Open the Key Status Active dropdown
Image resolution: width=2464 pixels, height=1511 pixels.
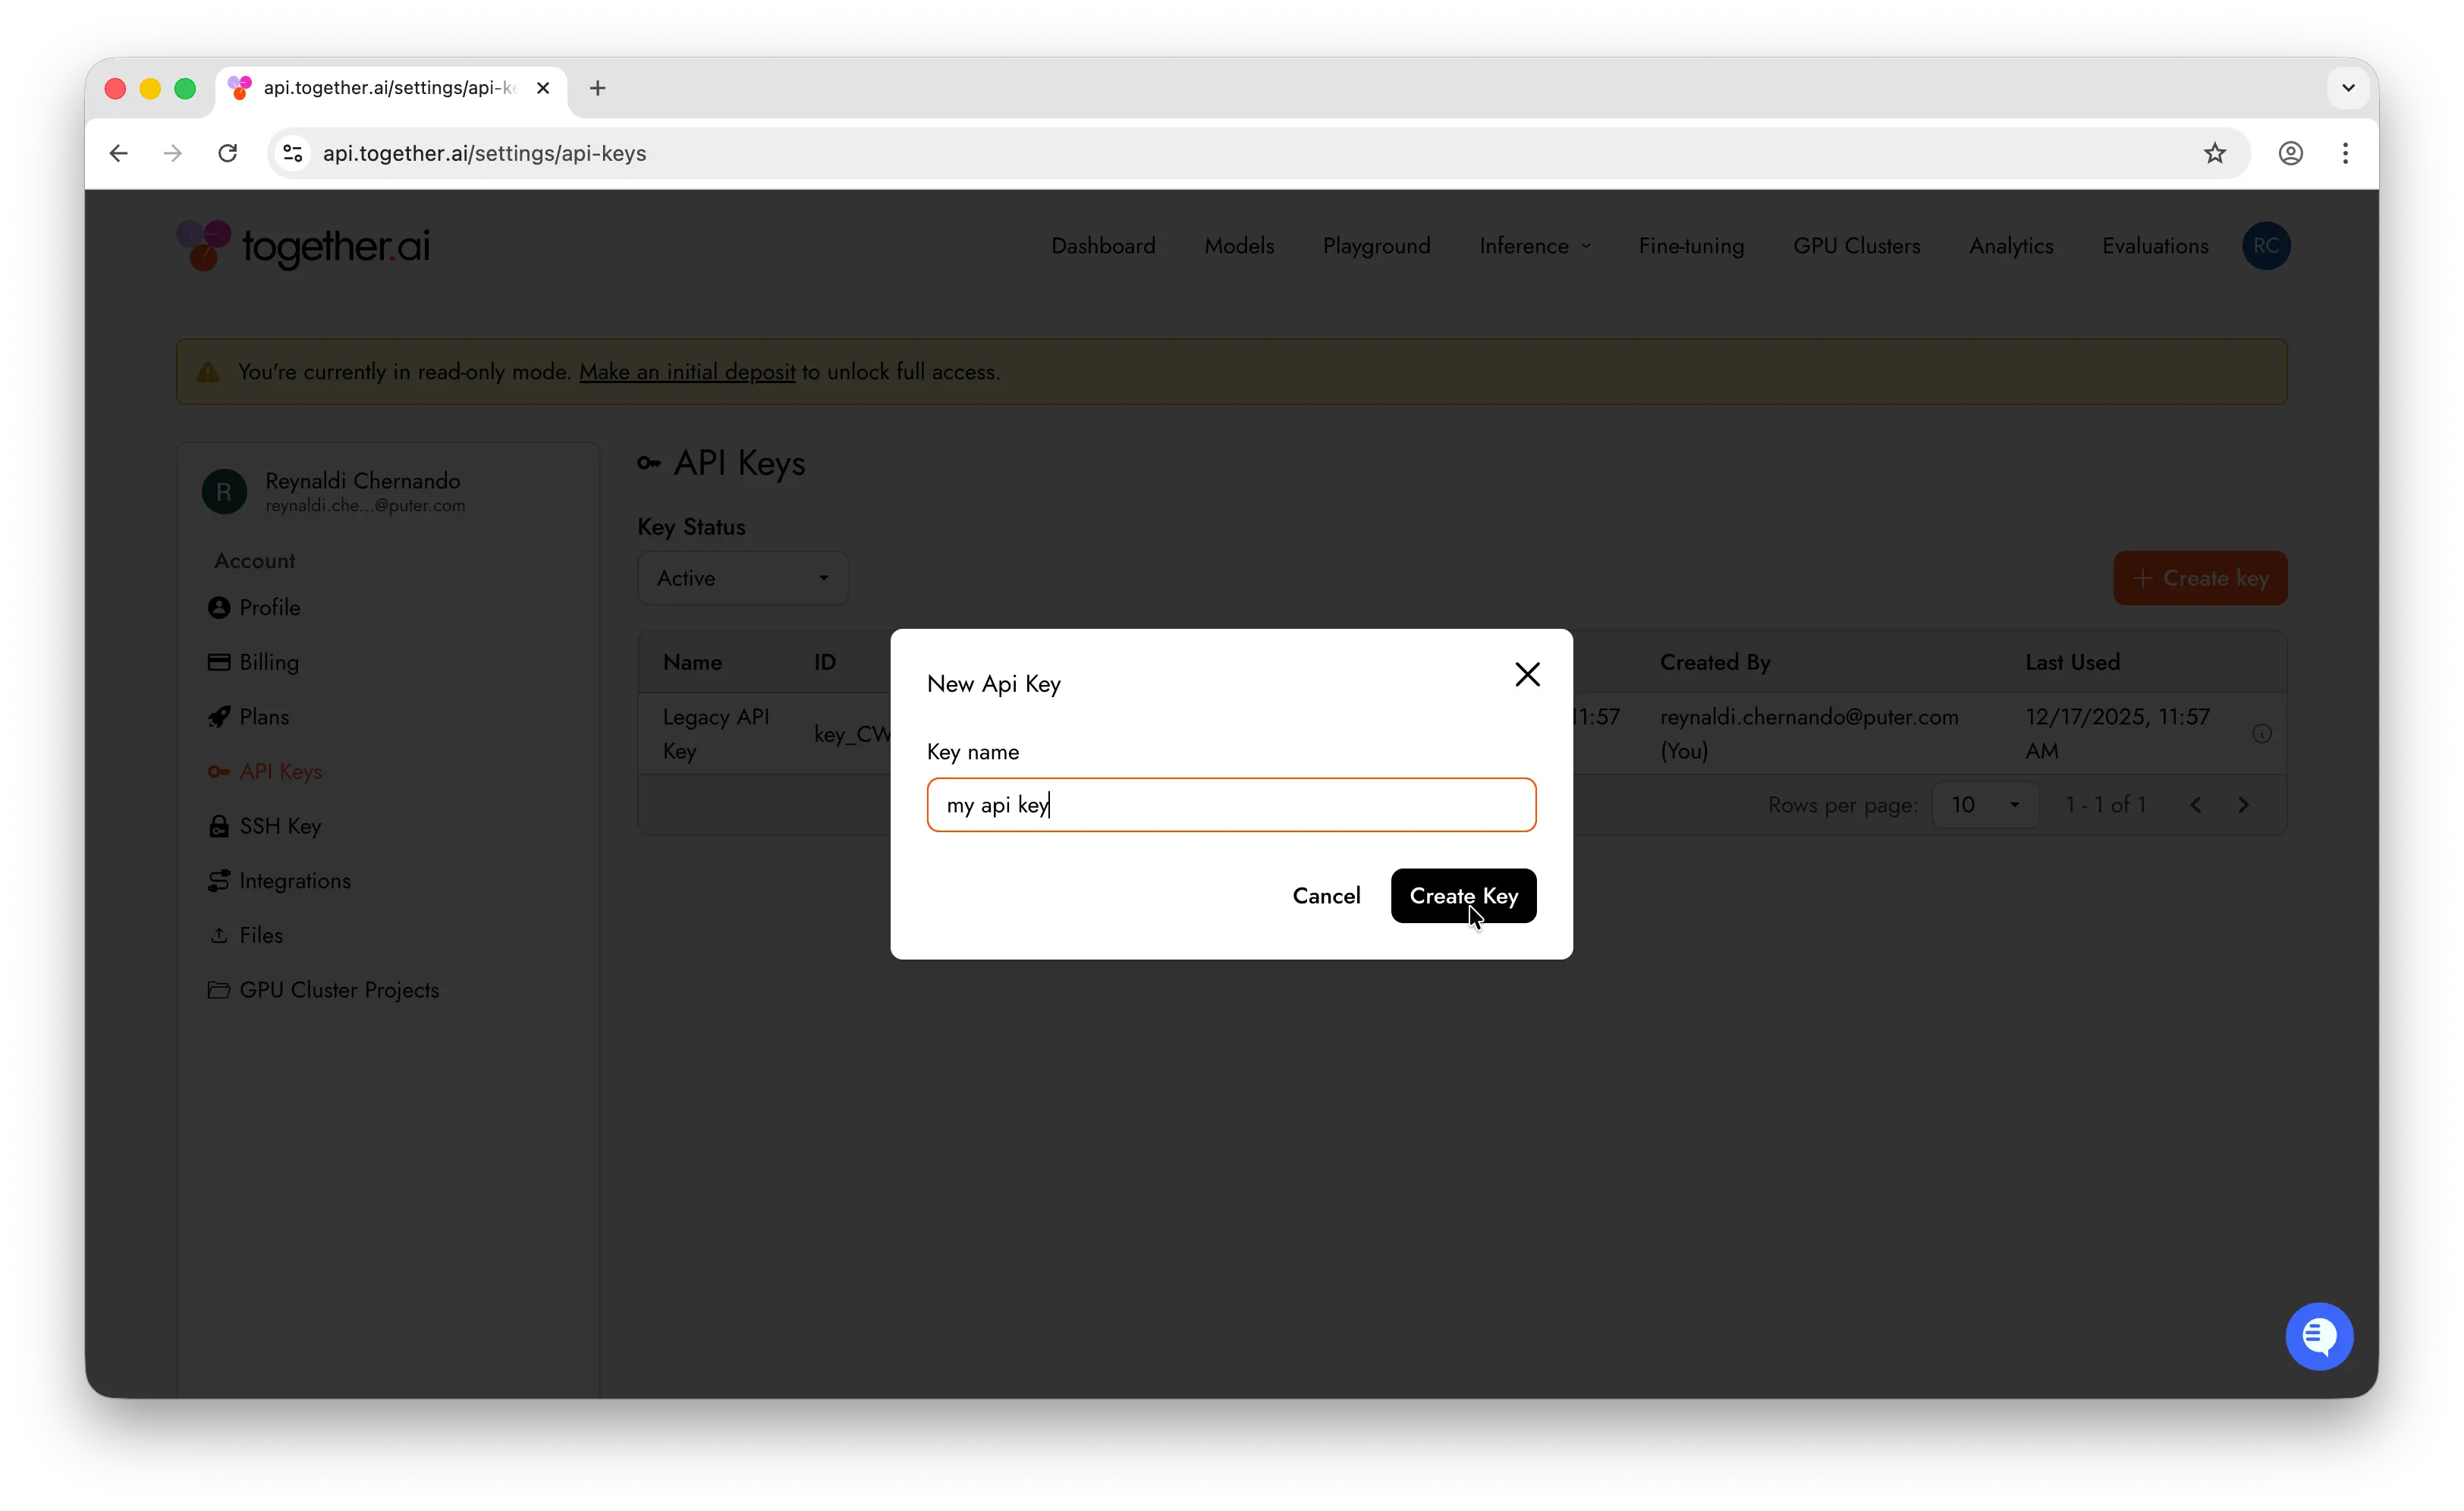[742, 578]
